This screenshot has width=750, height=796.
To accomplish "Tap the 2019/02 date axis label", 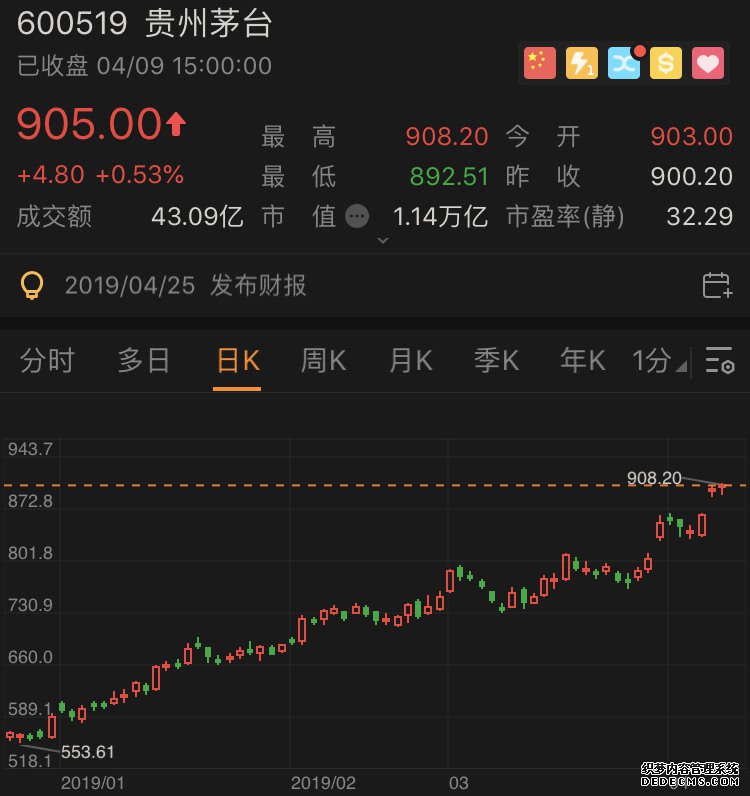I will pos(323,783).
